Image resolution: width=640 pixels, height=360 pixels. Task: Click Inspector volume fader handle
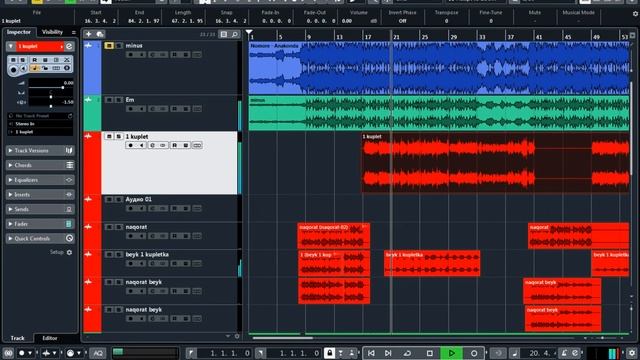click(x=62, y=87)
